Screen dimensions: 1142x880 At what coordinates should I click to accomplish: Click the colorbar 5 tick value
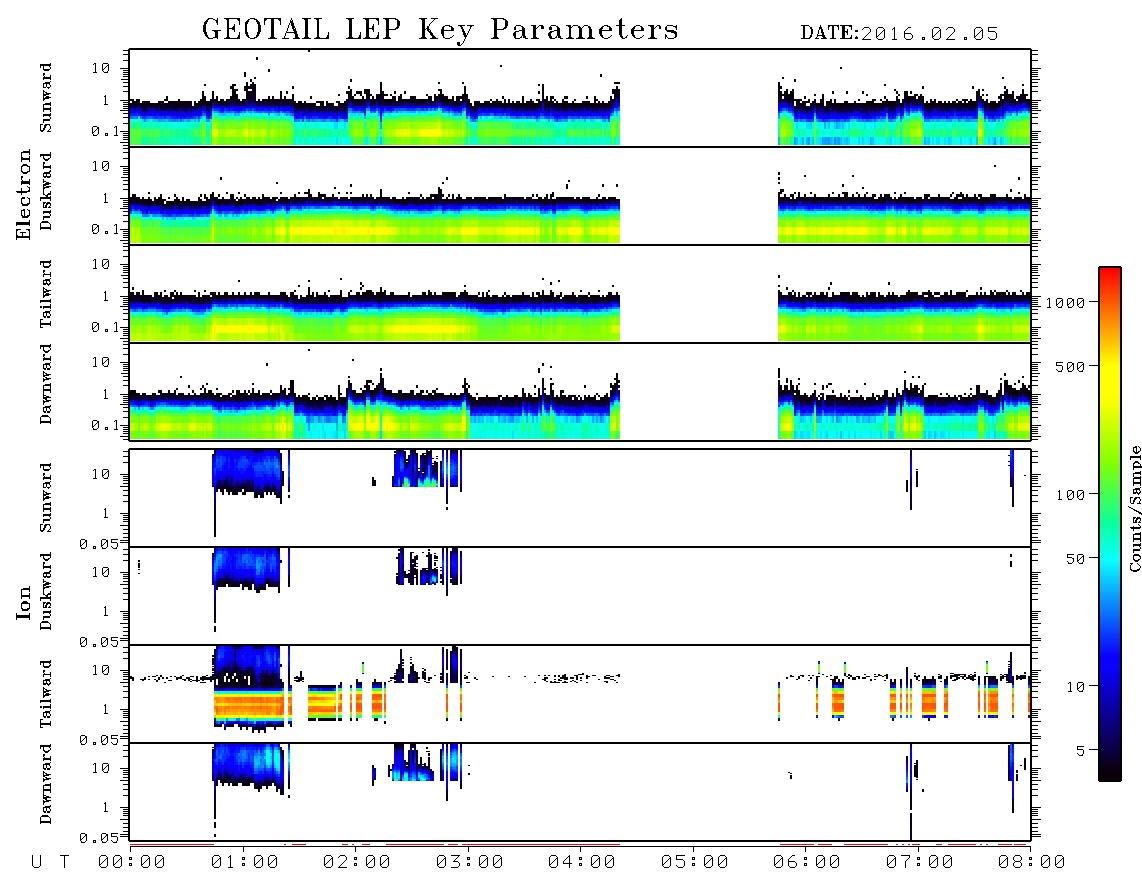pyautogui.click(x=1081, y=750)
